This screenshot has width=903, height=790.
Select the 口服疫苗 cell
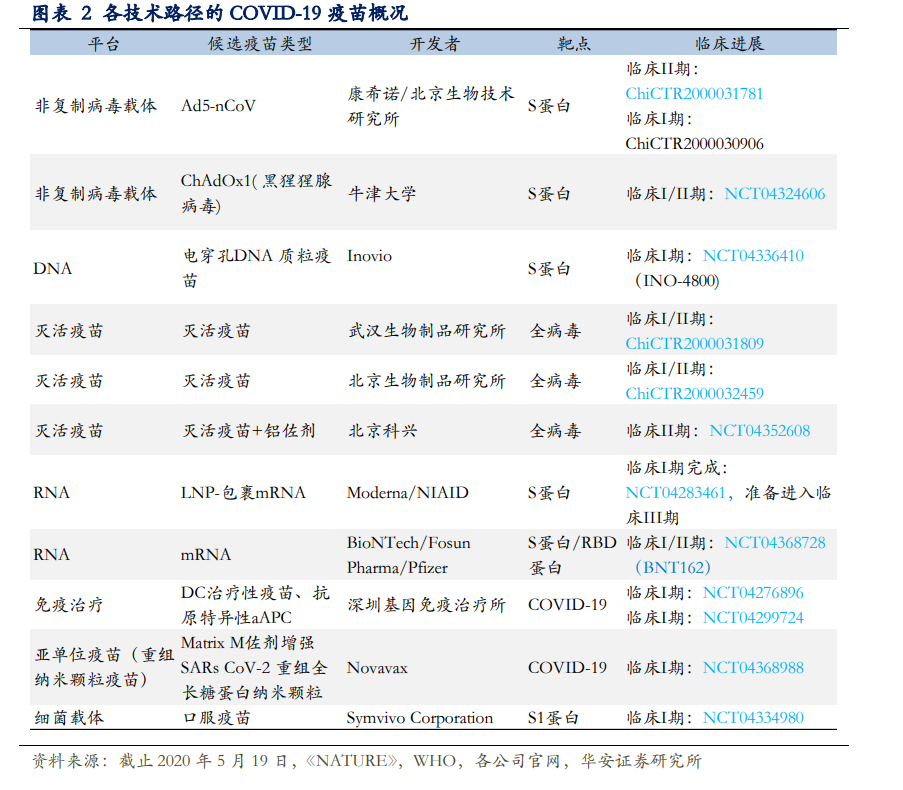point(216,718)
